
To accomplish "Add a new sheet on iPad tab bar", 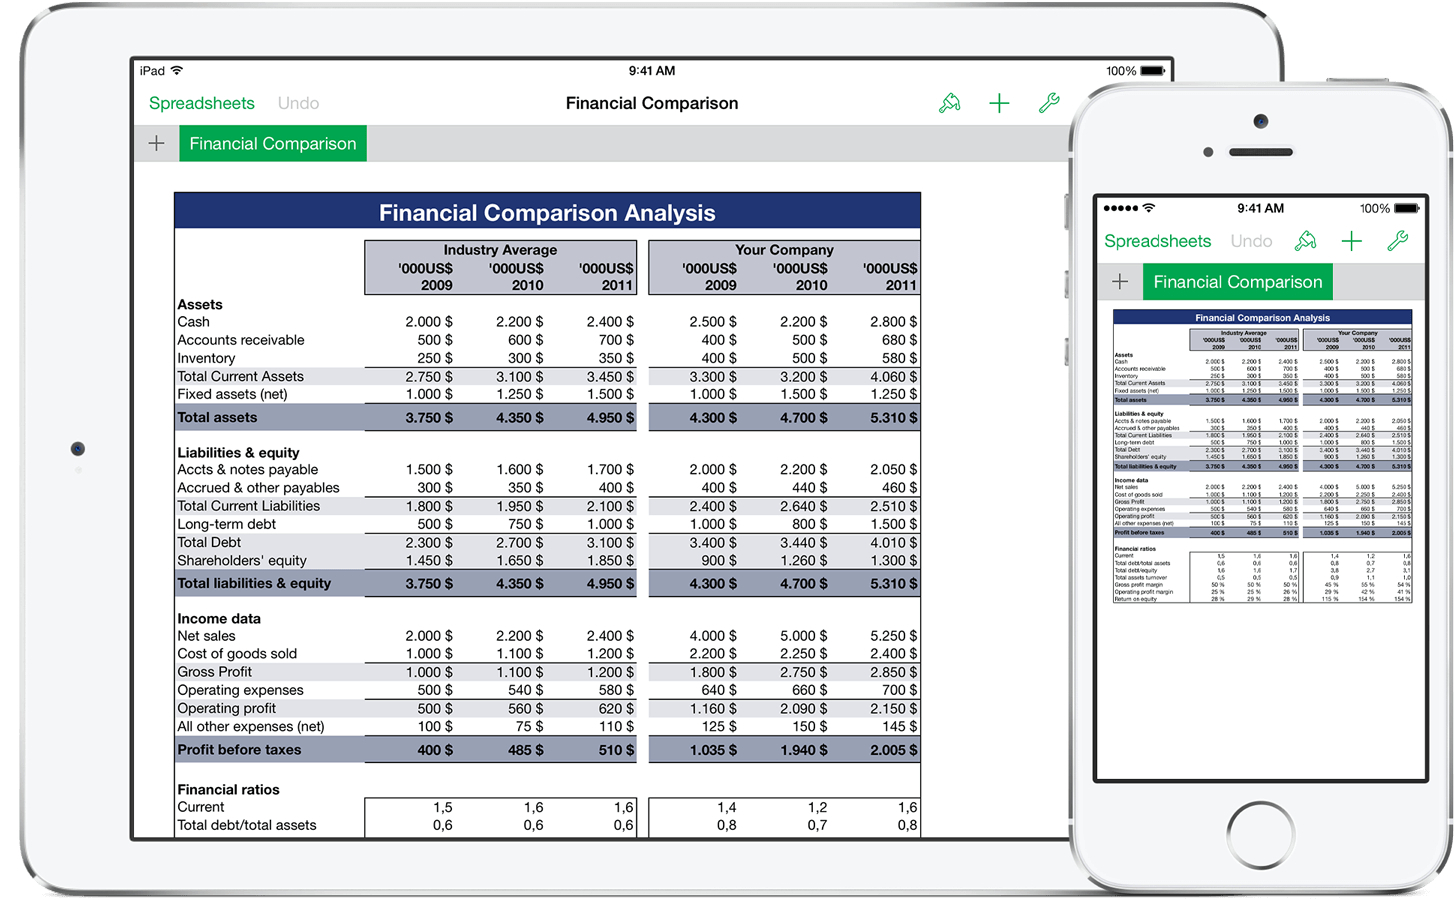I will click(x=157, y=144).
